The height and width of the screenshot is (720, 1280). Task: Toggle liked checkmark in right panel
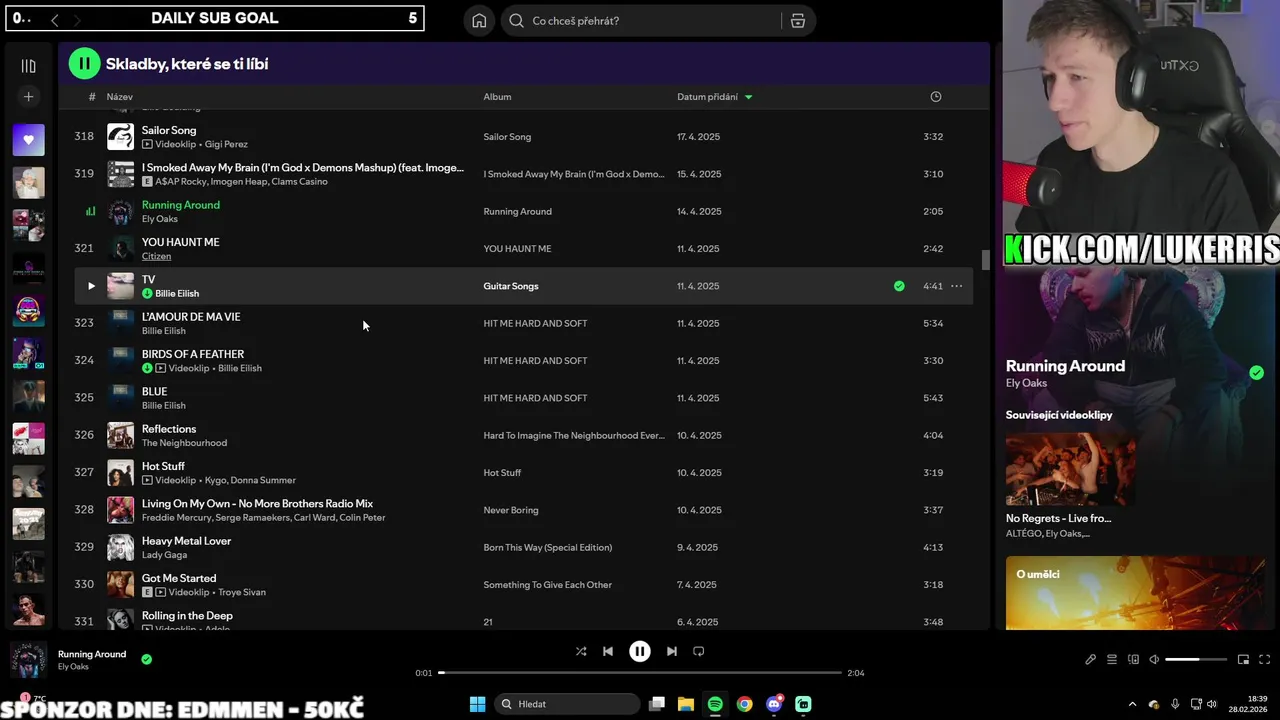click(x=1256, y=373)
